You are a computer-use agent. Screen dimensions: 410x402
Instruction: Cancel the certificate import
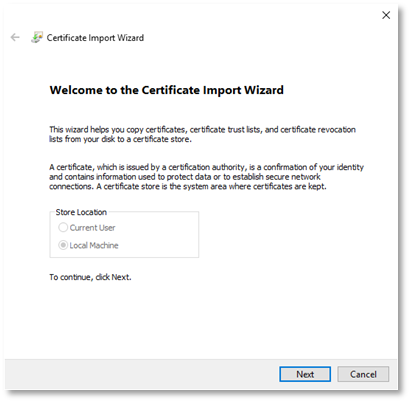click(x=363, y=374)
